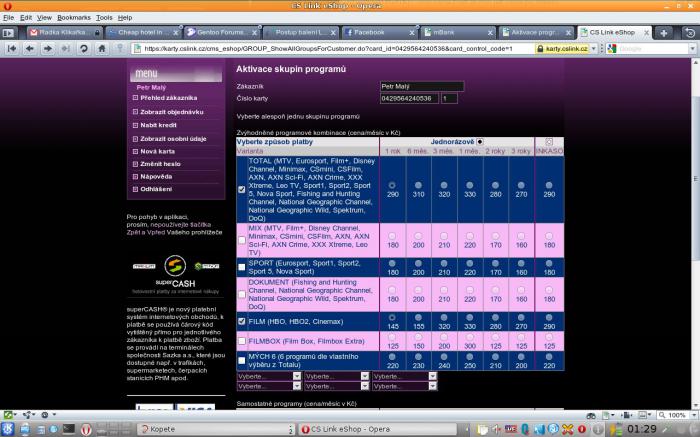The height and width of the screenshot is (437, 700).
Task: Open the KDE application launcher menu
Action: (x=7, y=429)
